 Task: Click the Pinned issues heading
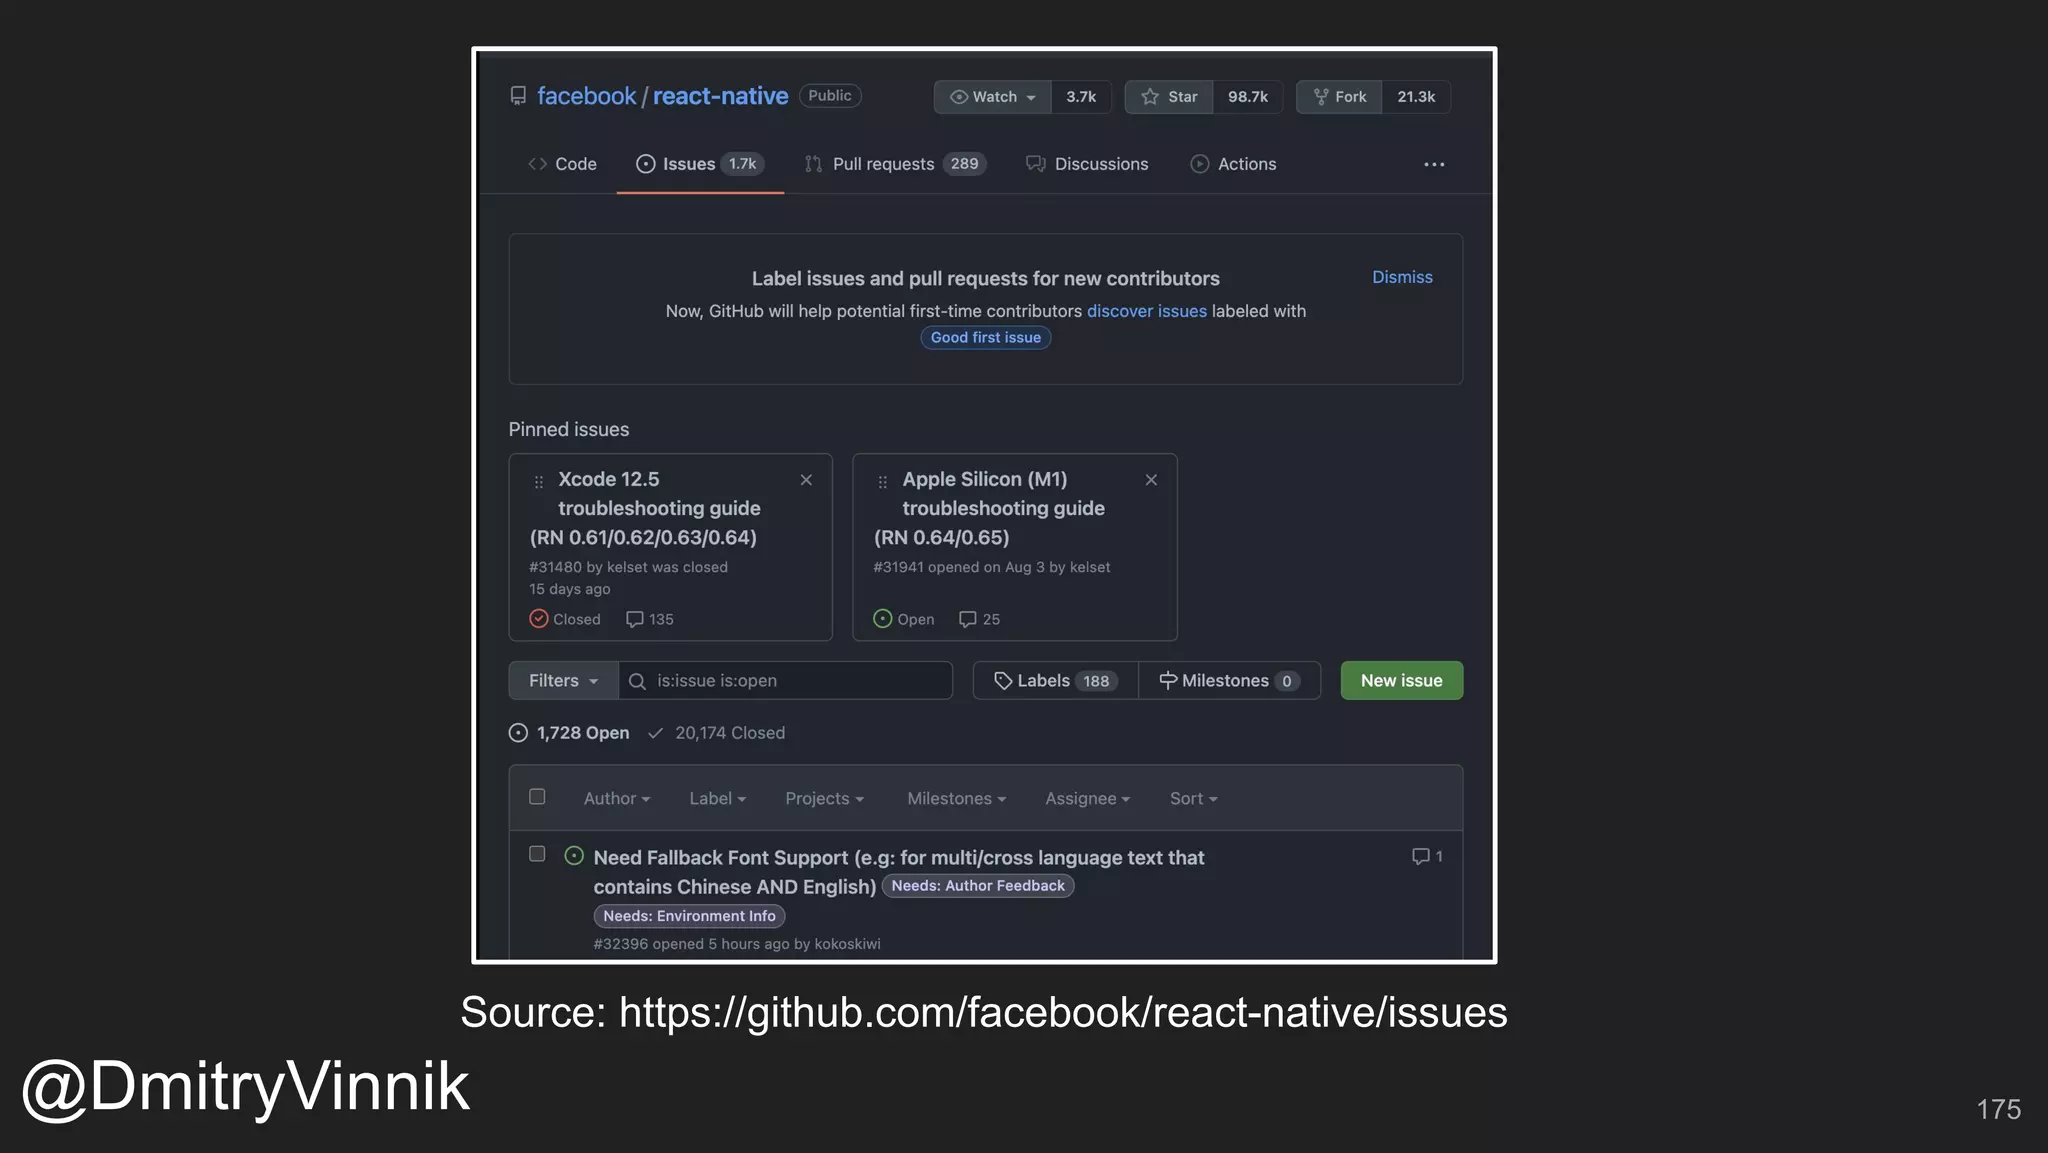coord(568,429)
